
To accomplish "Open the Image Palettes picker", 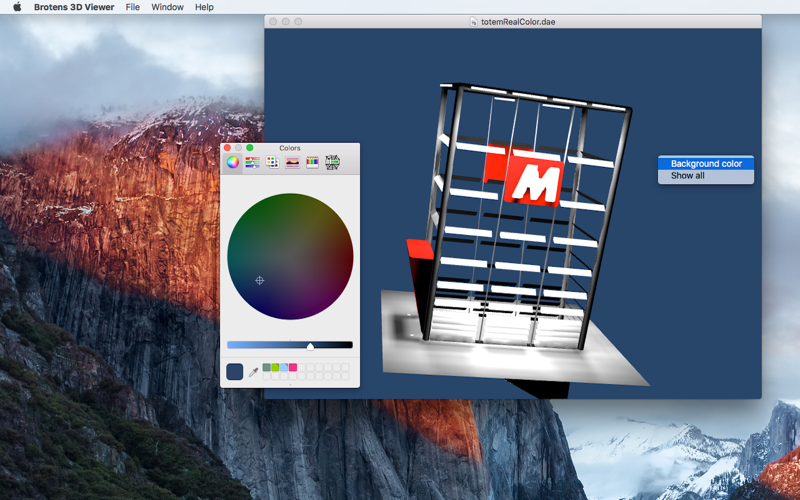I will (292, 162).
